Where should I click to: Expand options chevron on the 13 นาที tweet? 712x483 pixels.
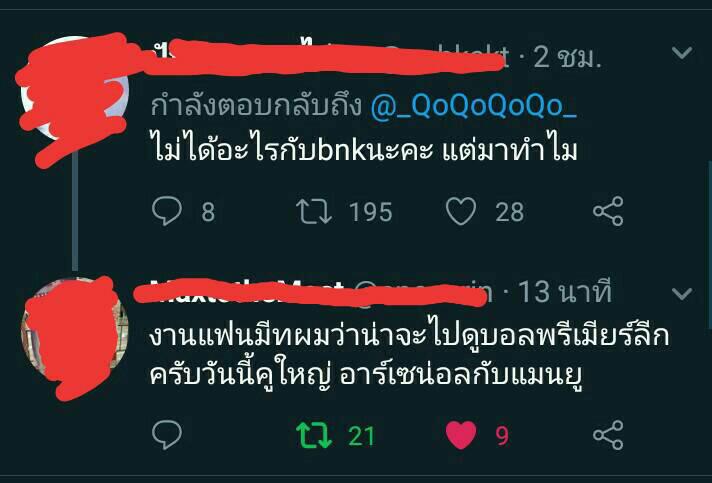click(682, 293)
